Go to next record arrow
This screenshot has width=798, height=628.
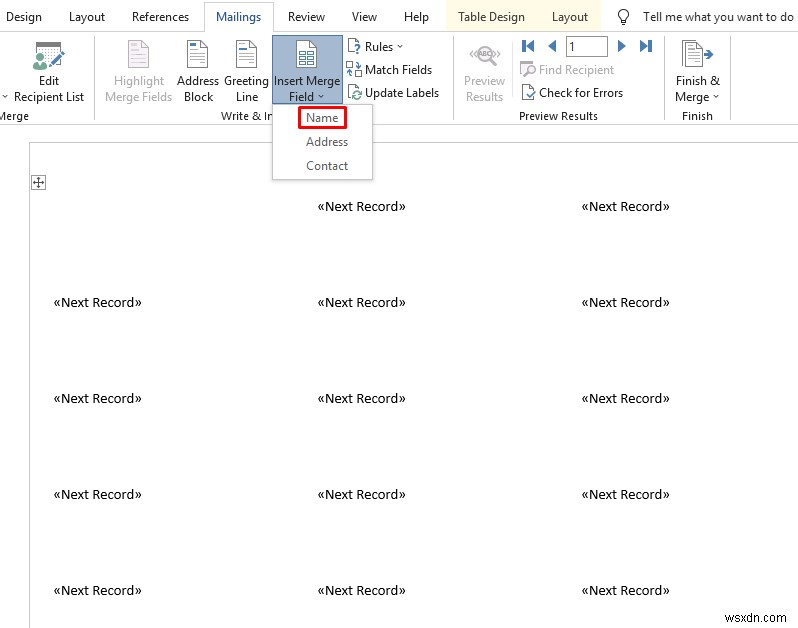tap(621, 46)
